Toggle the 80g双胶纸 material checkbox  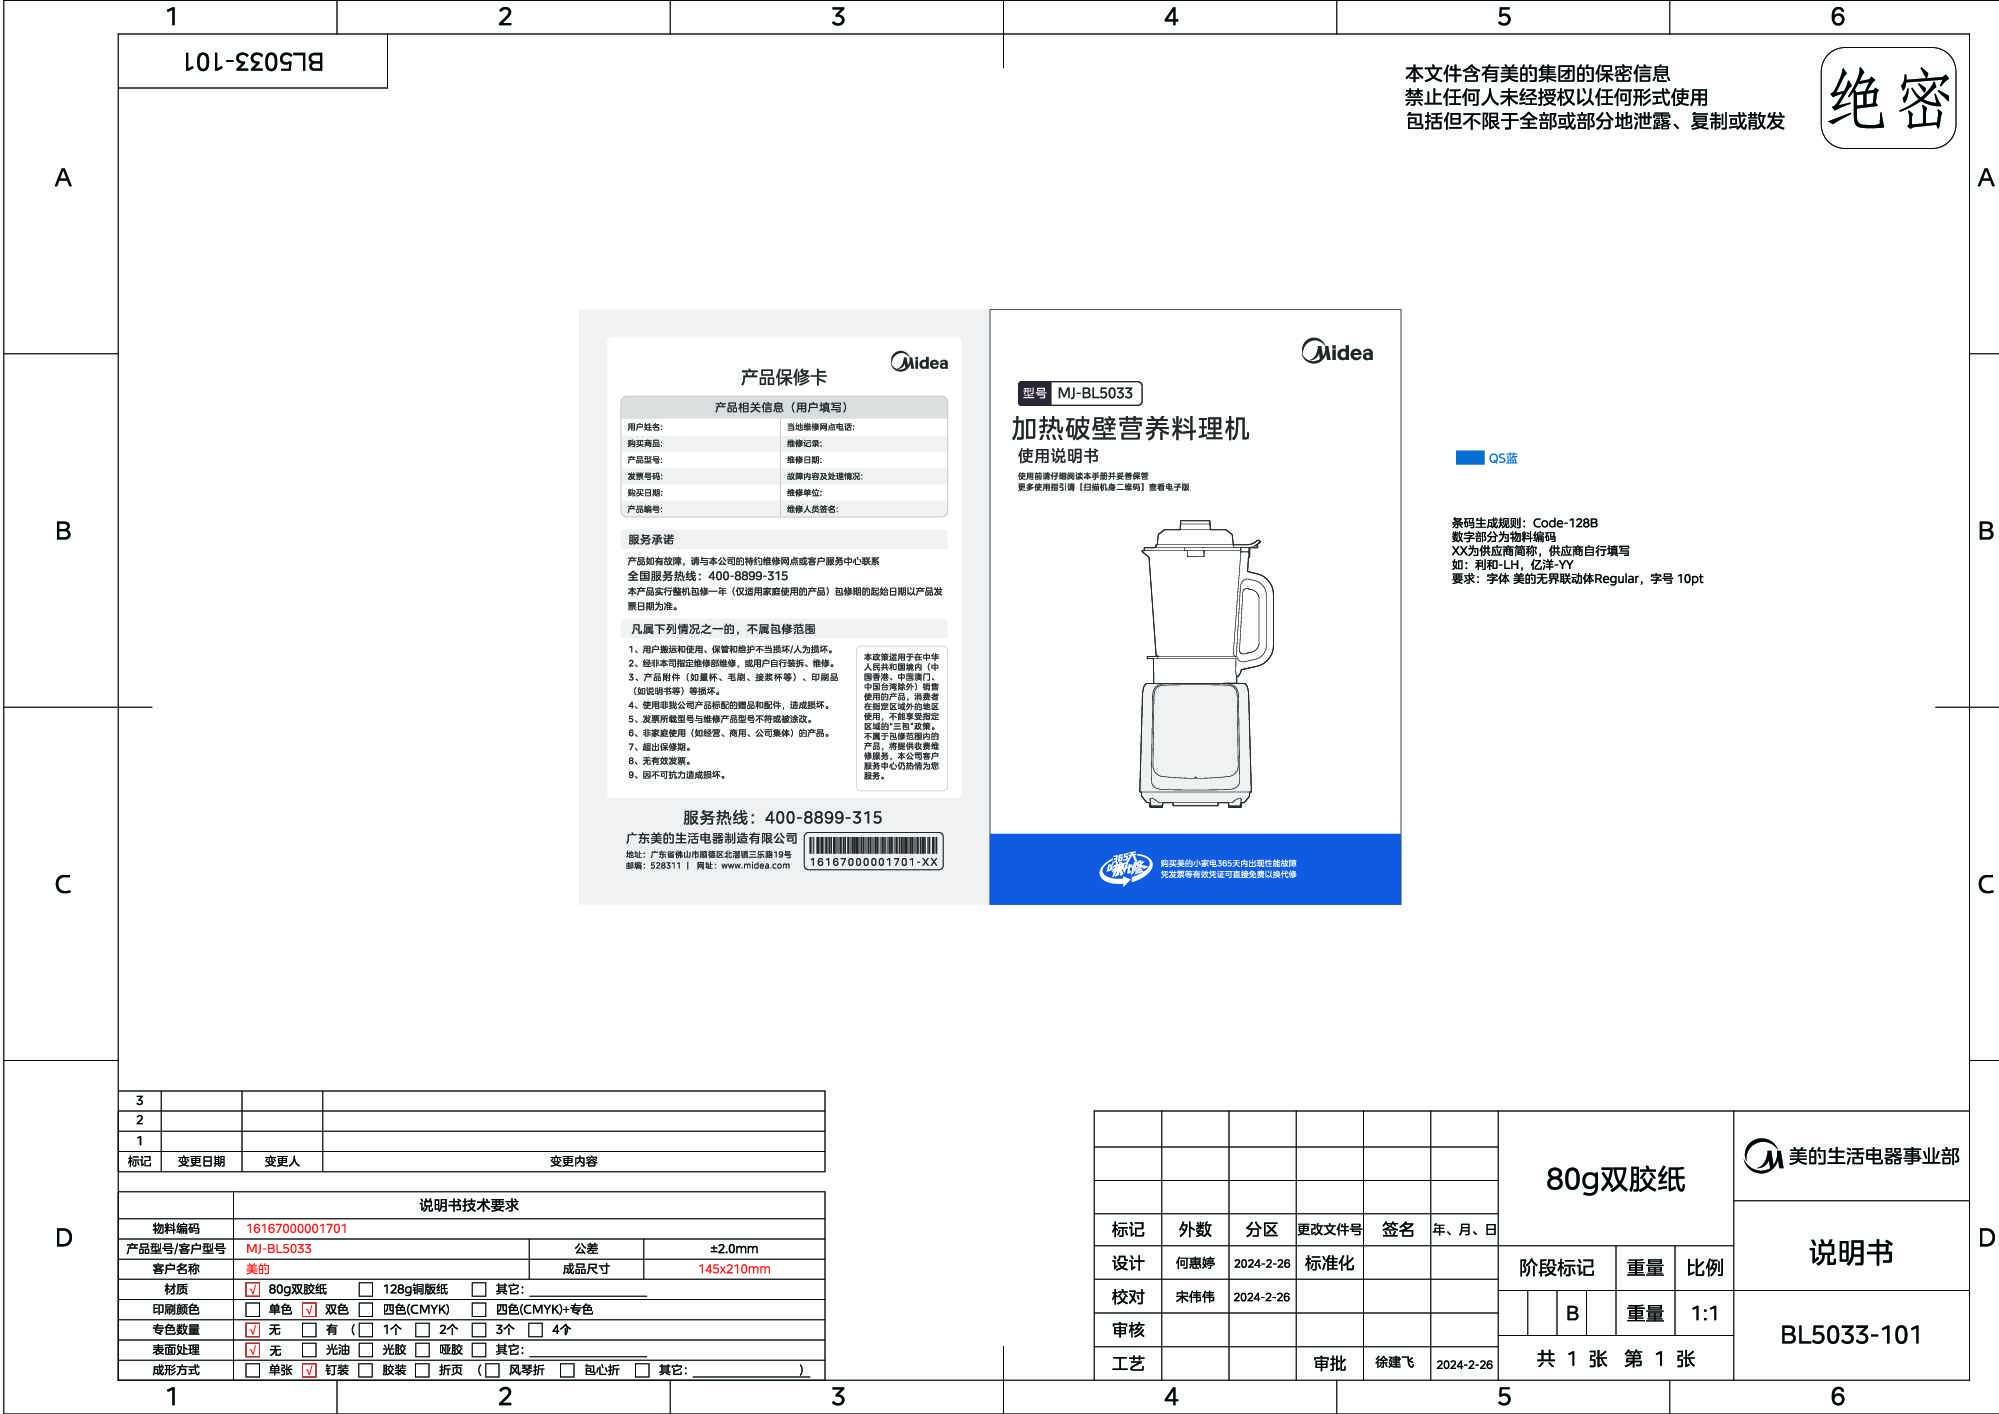coord(253,1290)
